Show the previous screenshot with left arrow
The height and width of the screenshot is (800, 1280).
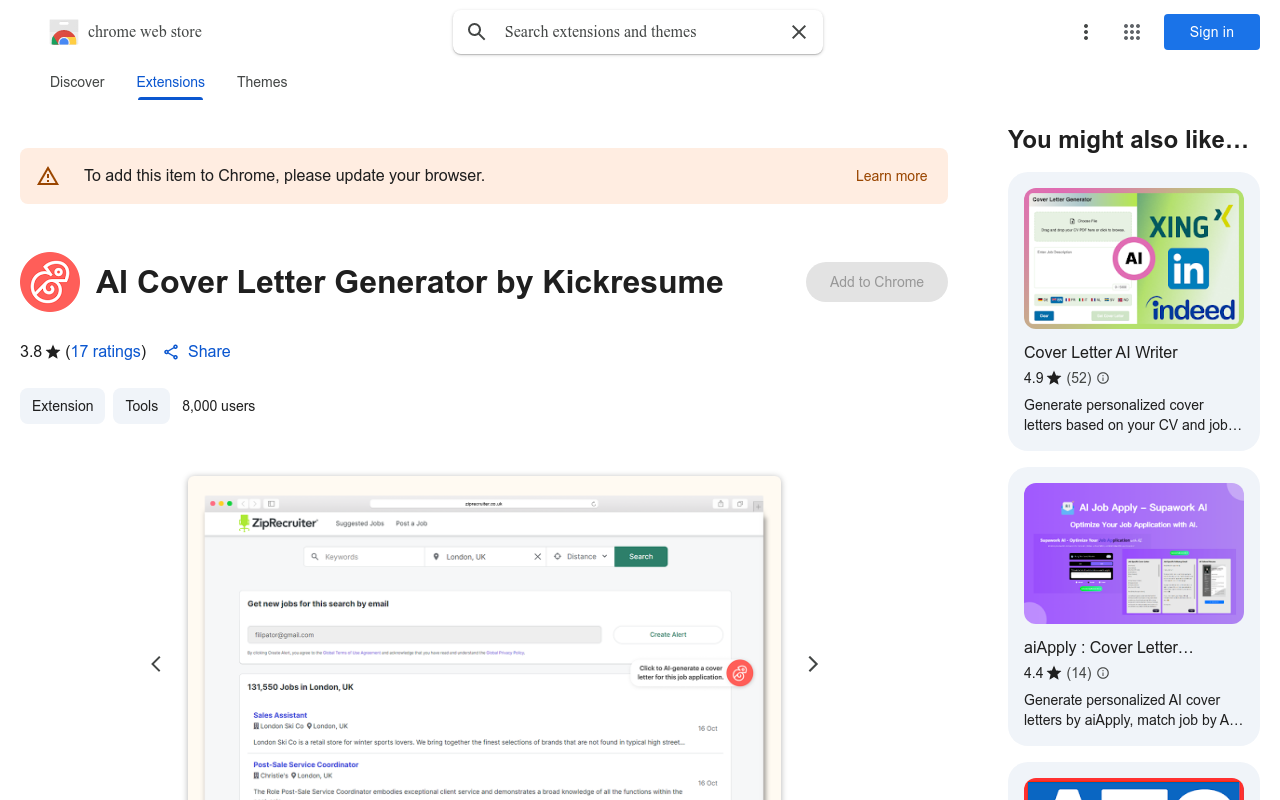[x=156, y=664]
